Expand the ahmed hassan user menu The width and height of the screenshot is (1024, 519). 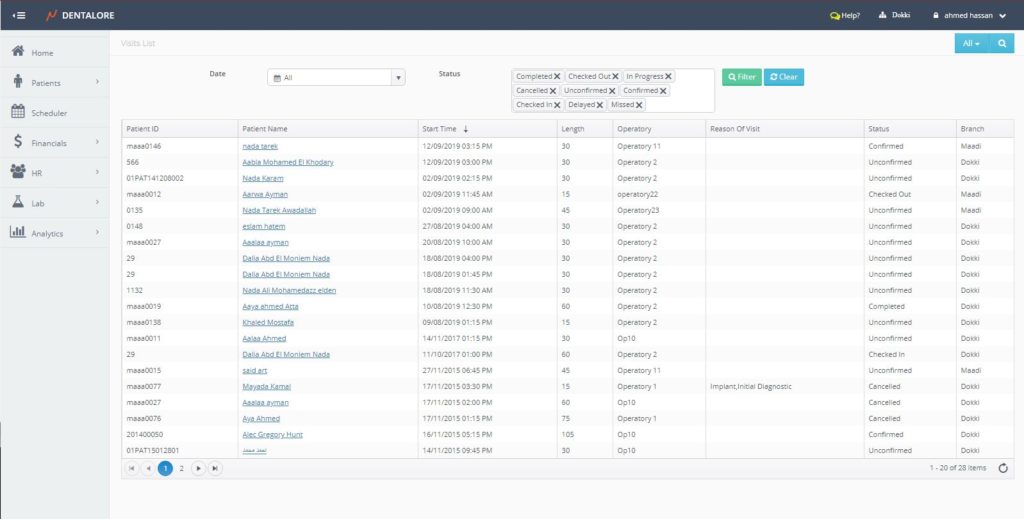tap(975, 15)
